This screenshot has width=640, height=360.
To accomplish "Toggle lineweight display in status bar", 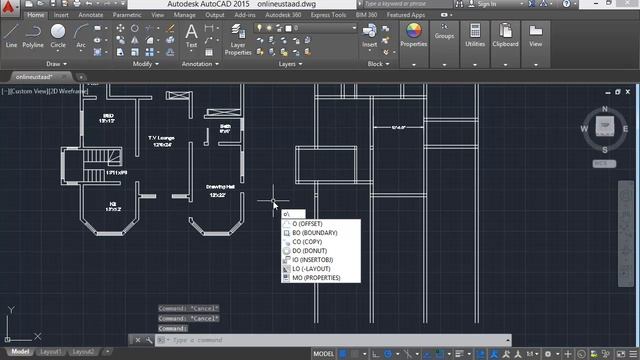I will (x=460, y=354).
